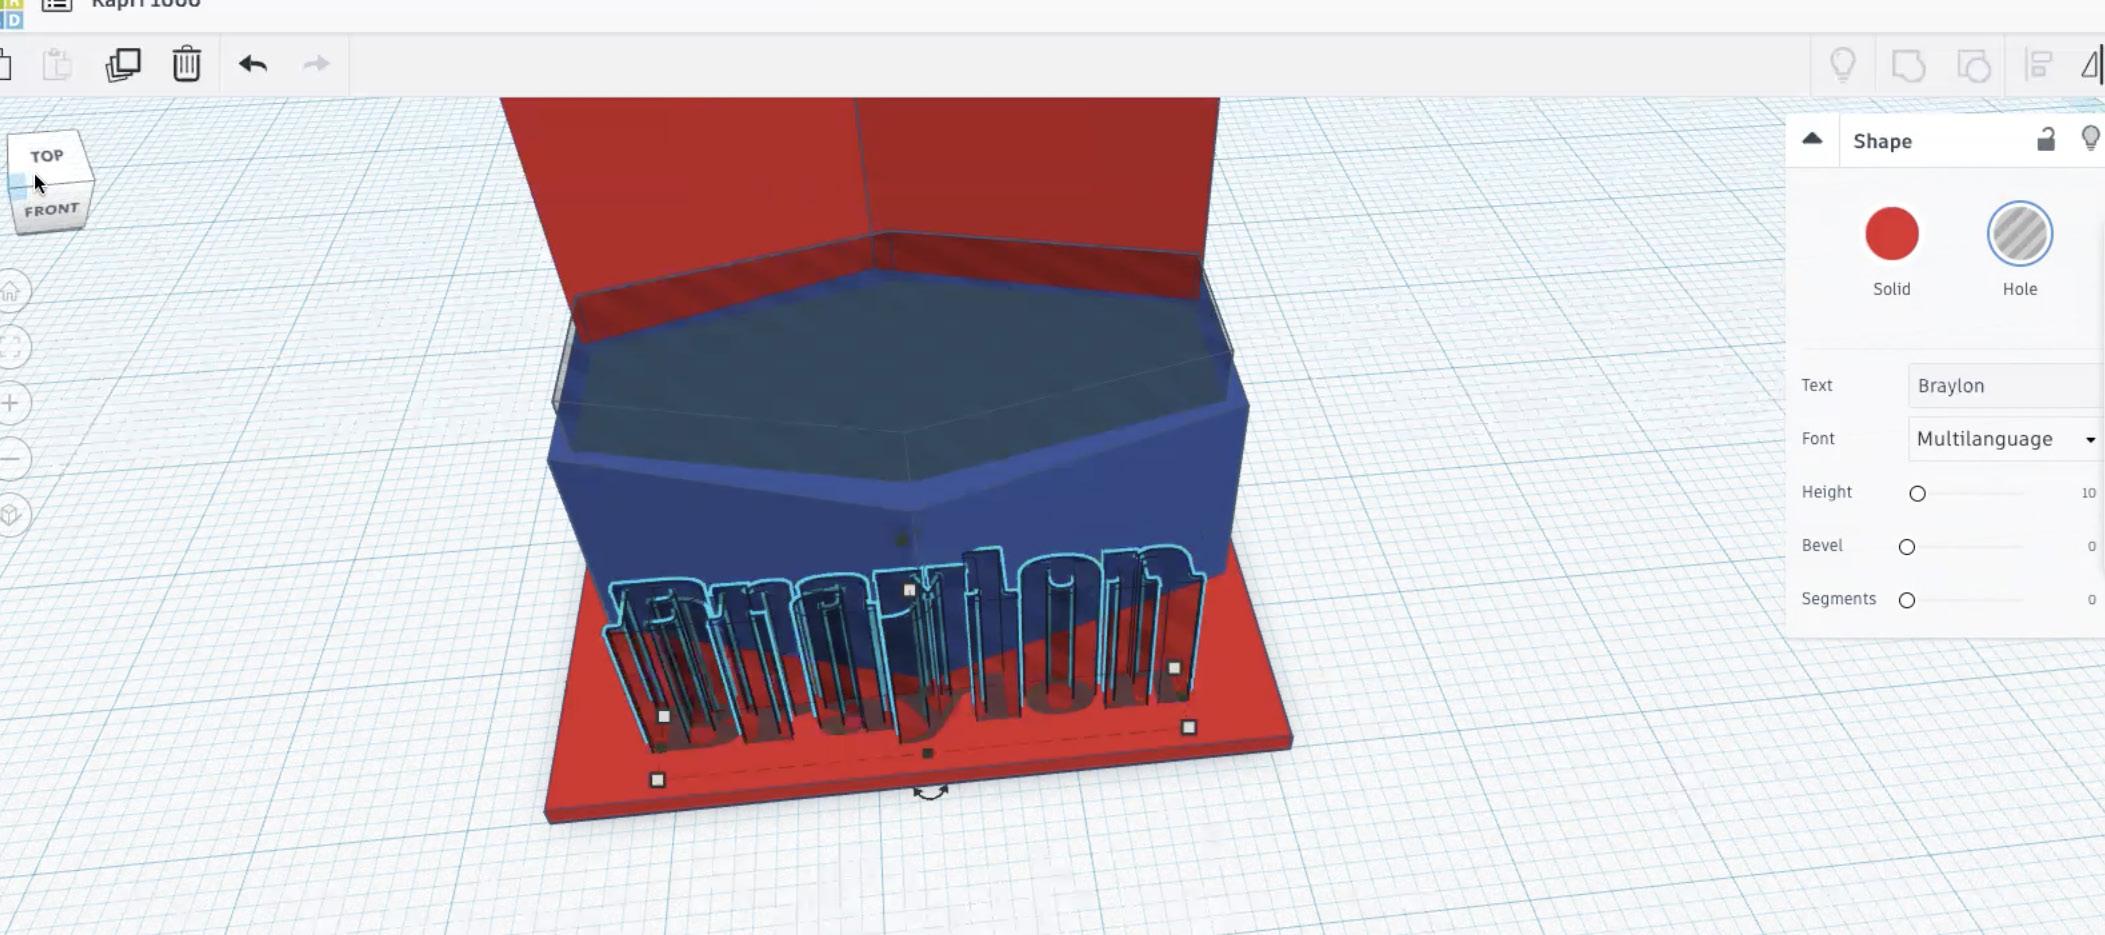This screenshot has height=935, width=2105.
Task: Click the TOP face of view cube
Action: (x=47, y=156)
